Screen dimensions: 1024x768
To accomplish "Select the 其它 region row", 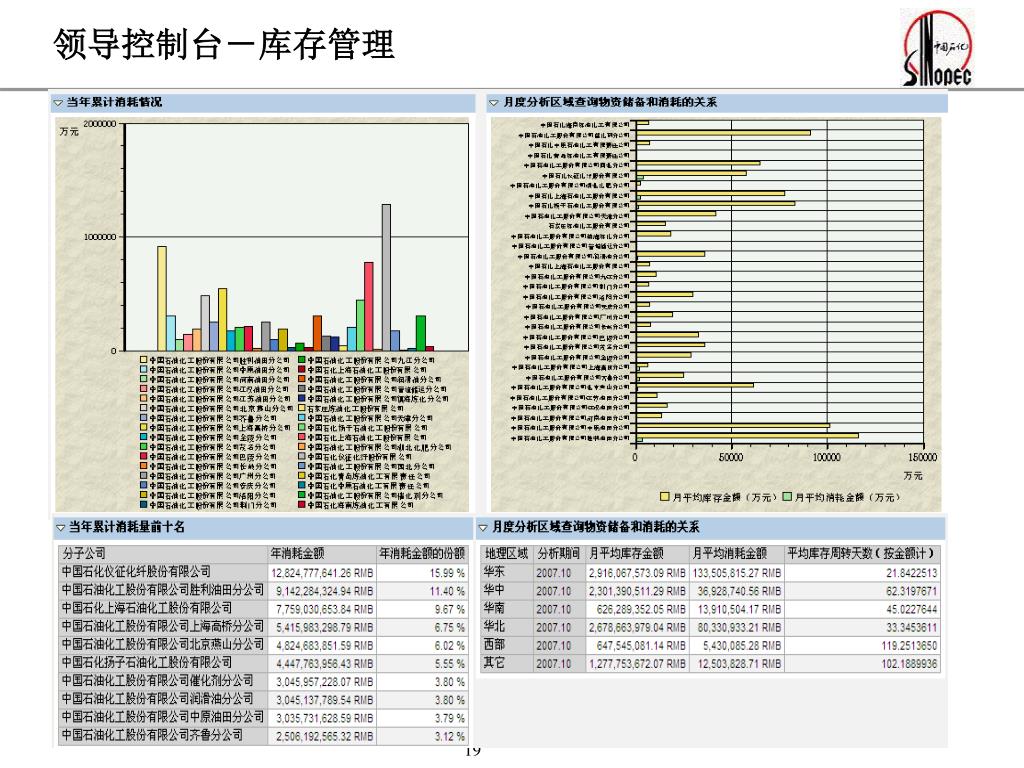I will click(x=712, y=664).
